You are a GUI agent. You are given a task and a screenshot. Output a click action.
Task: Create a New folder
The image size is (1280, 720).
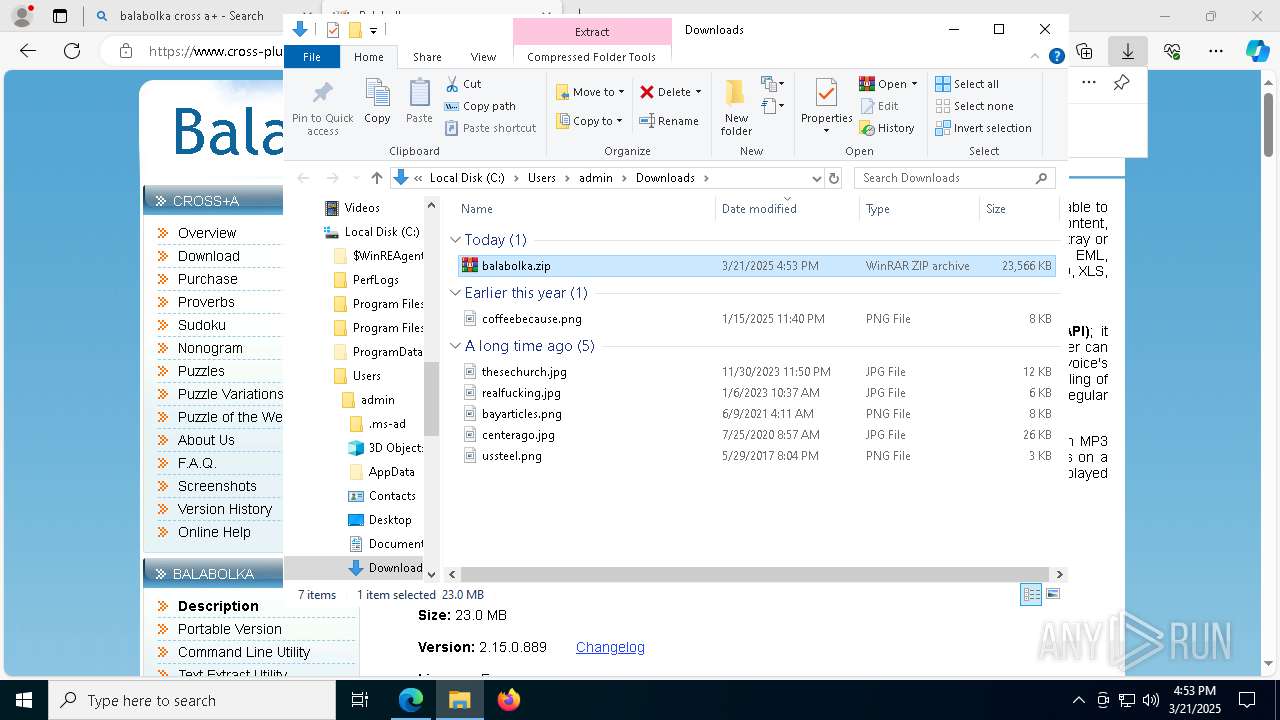736,107
